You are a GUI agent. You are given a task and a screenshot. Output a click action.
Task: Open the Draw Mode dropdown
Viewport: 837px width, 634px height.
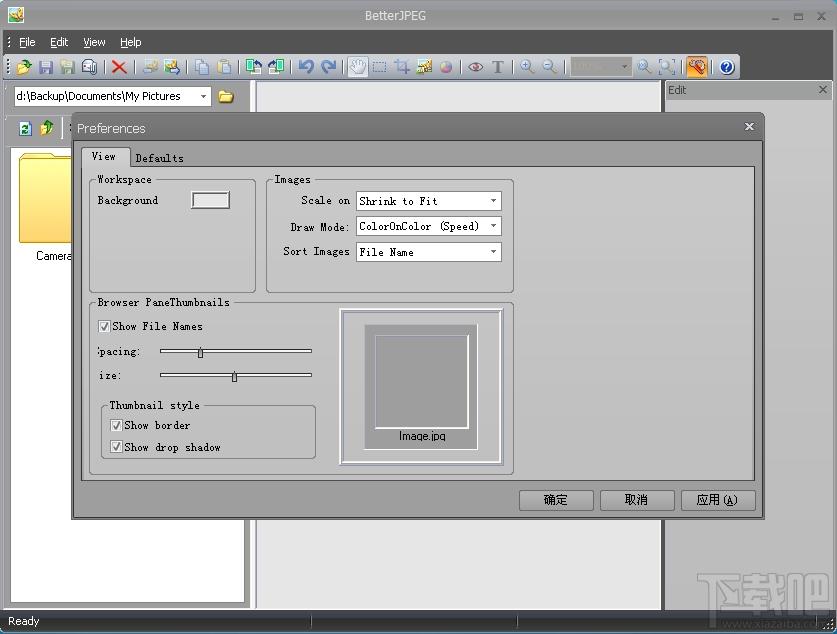pyautogui.click(x=429, y=226)
